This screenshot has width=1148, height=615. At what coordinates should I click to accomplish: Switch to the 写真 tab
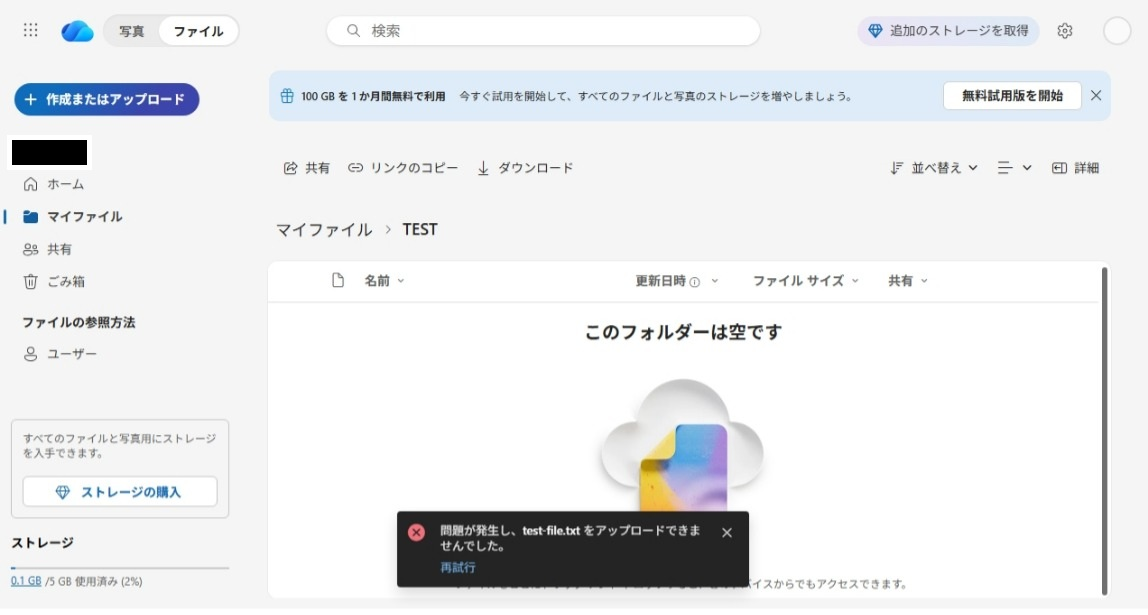coord(132,31)
